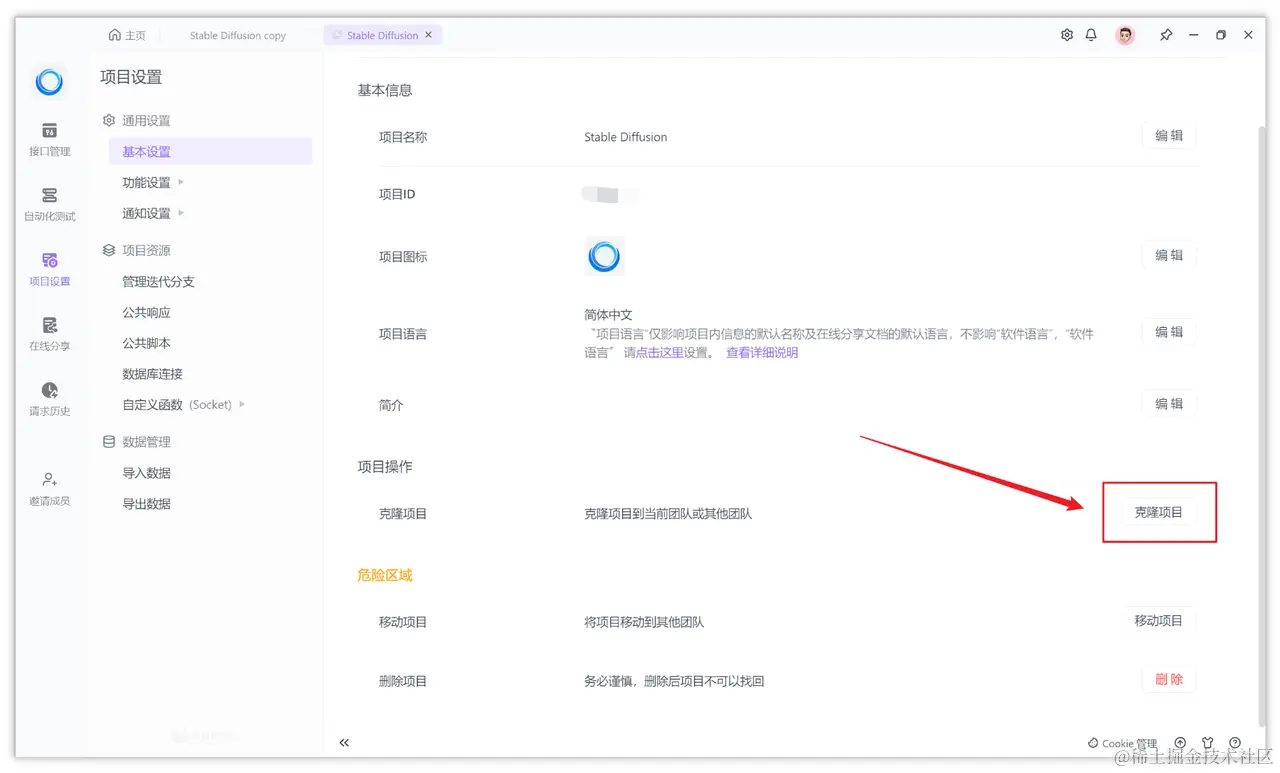Click the notification bell icon

pos(1091,34)
